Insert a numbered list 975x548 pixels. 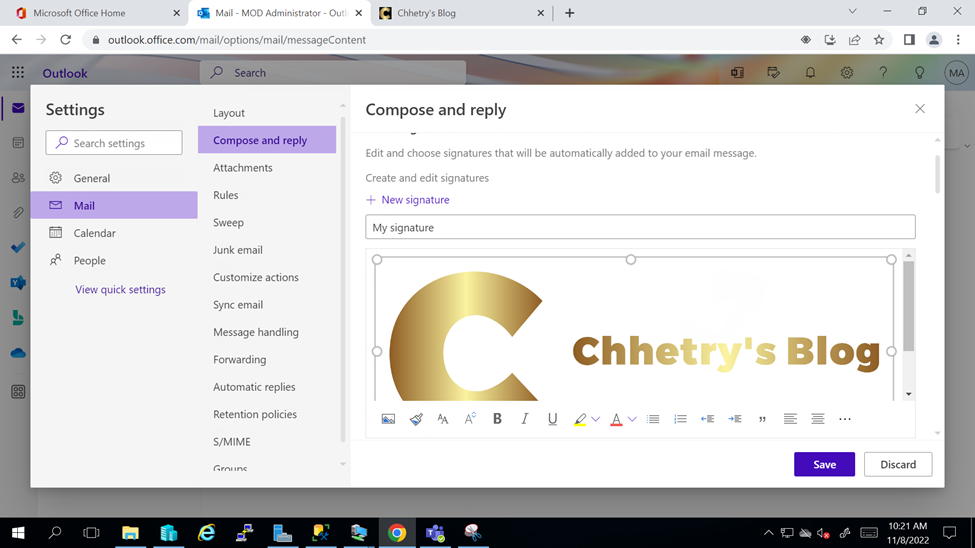click(680, 419)
